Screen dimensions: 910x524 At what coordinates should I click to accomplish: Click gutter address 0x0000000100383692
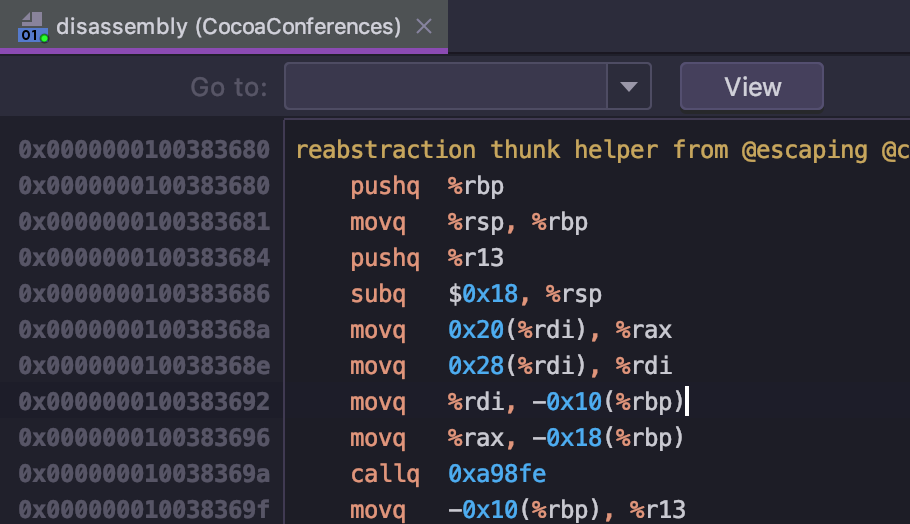[x=144, y=402]
